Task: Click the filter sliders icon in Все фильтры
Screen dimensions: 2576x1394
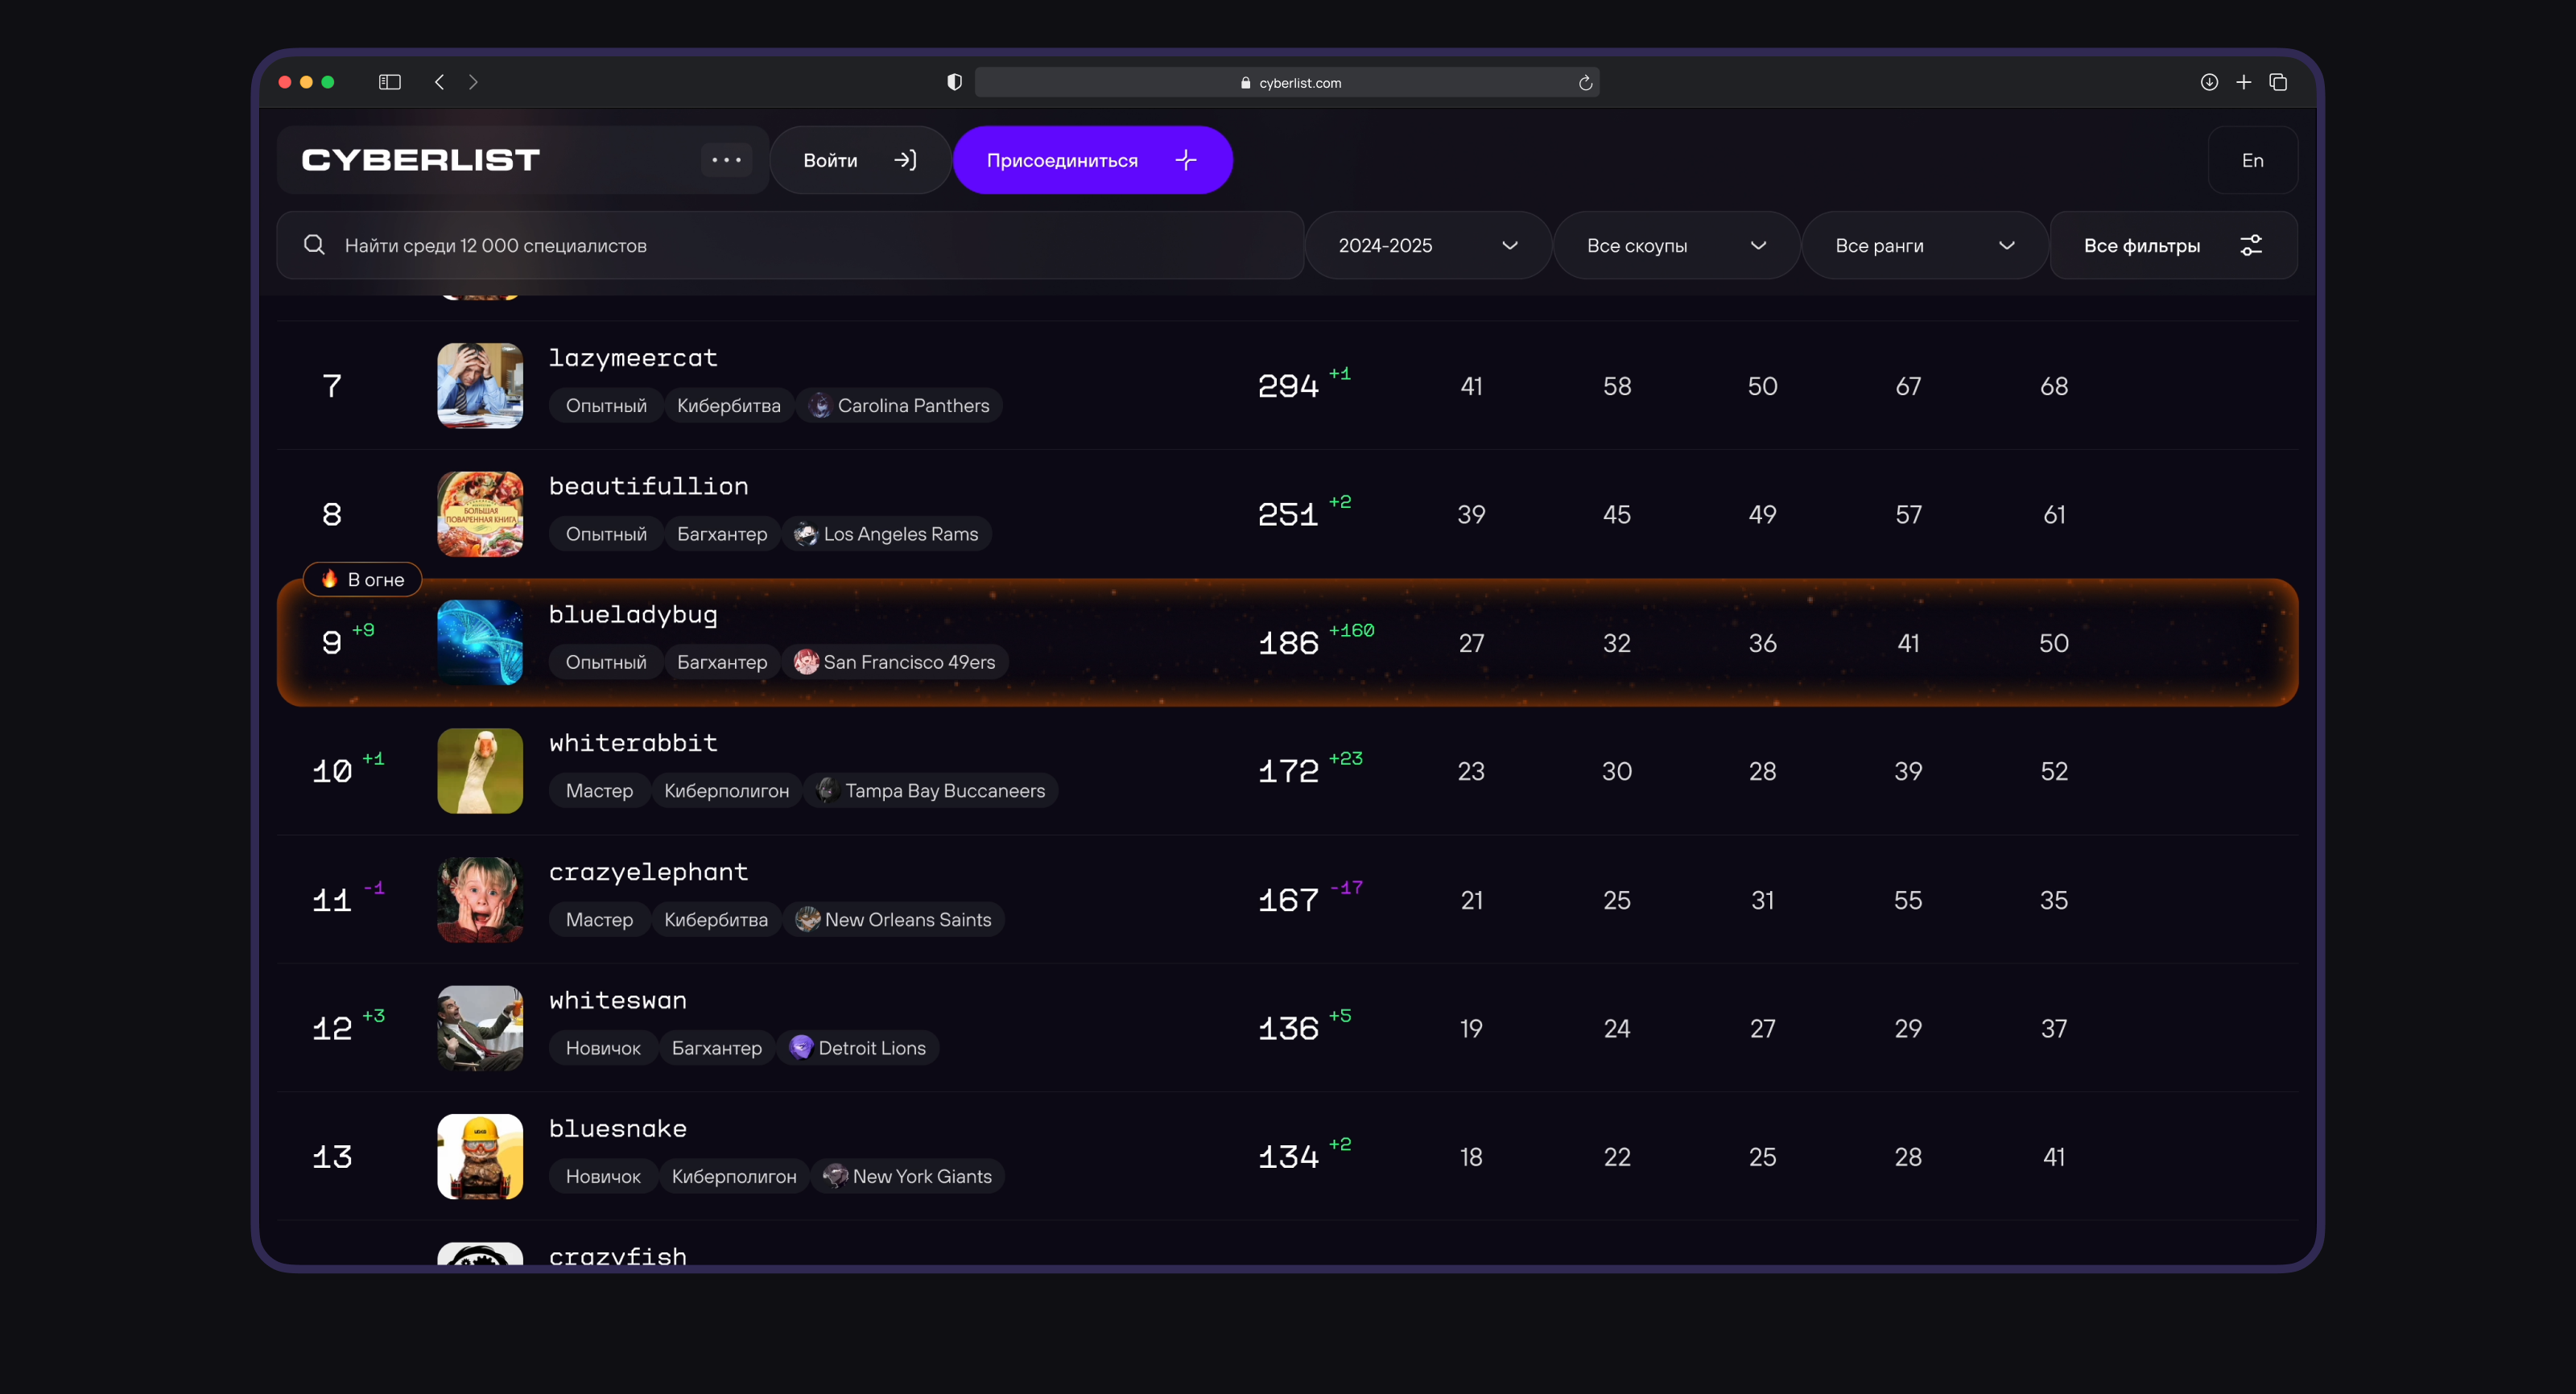Action: (2250, 245)
